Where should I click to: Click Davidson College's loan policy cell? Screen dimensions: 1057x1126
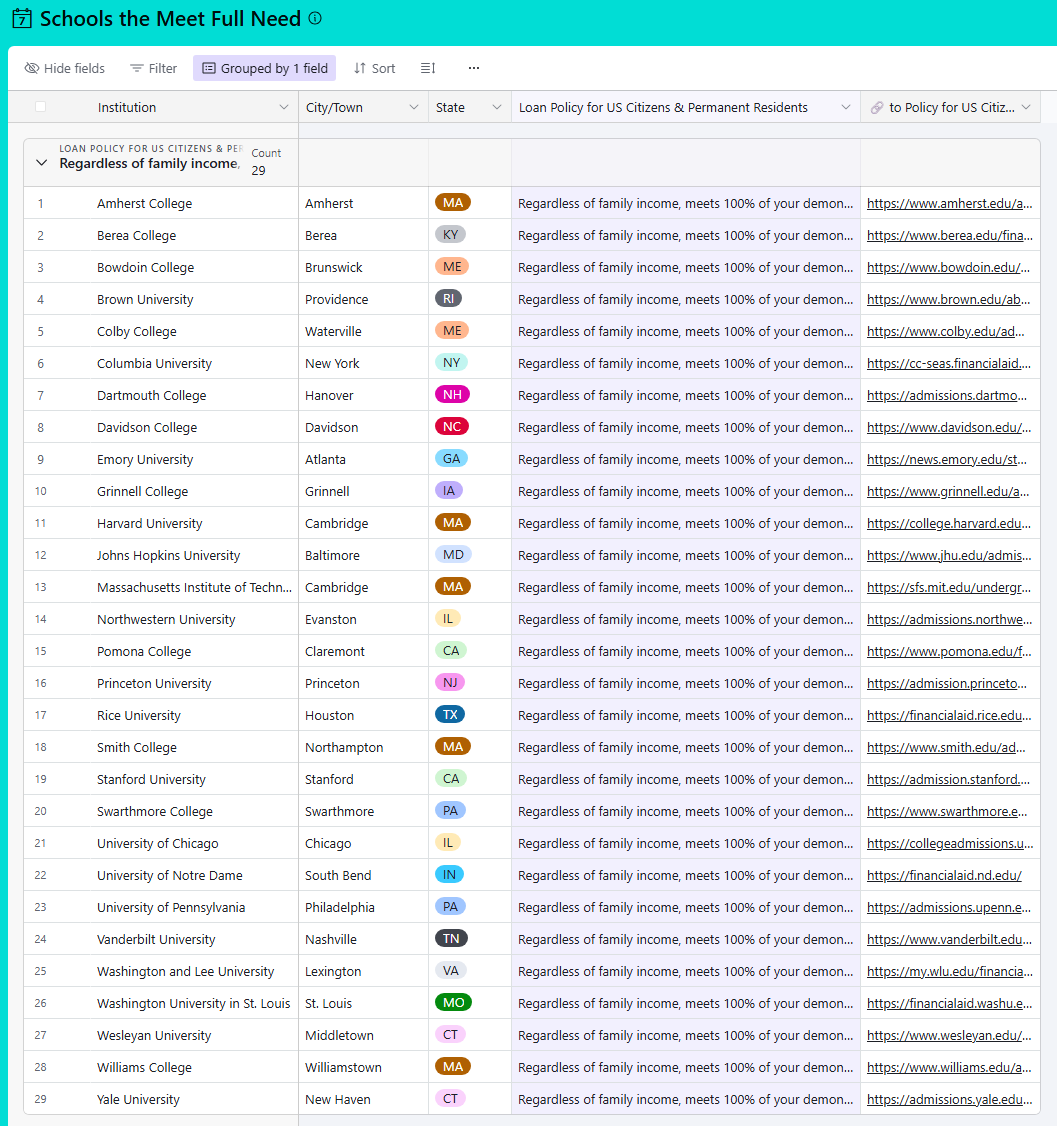pos(686,427)
